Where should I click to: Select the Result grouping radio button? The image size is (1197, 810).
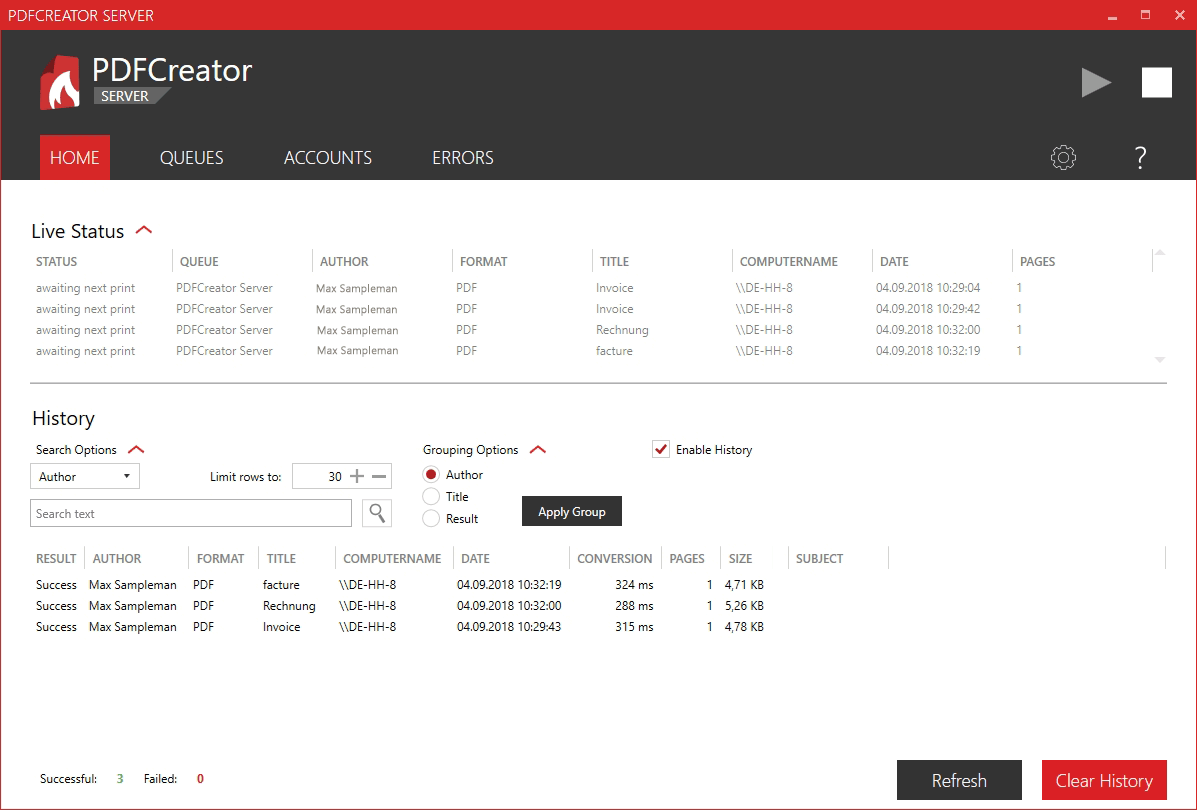coord(432,518)
